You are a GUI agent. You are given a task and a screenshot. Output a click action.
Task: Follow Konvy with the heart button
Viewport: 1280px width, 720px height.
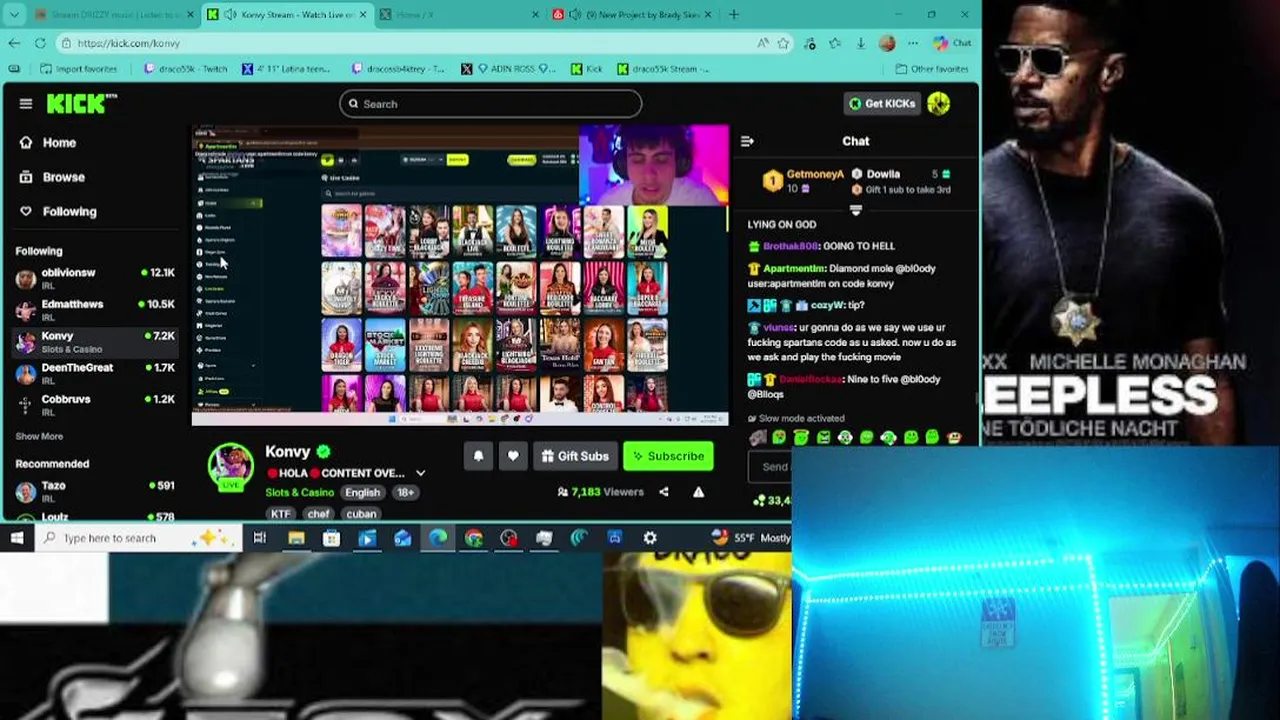click(513, 456)
